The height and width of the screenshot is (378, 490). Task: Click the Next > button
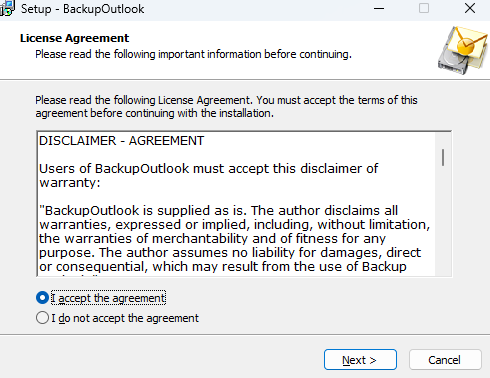coord(360,360)
